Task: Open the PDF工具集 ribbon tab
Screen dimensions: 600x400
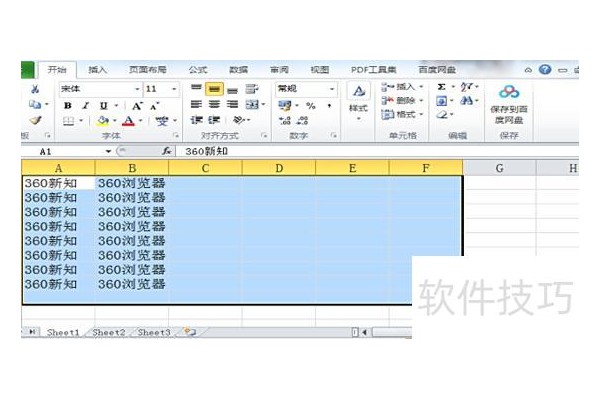Action: pyautogui.click(x=373, y=70)
